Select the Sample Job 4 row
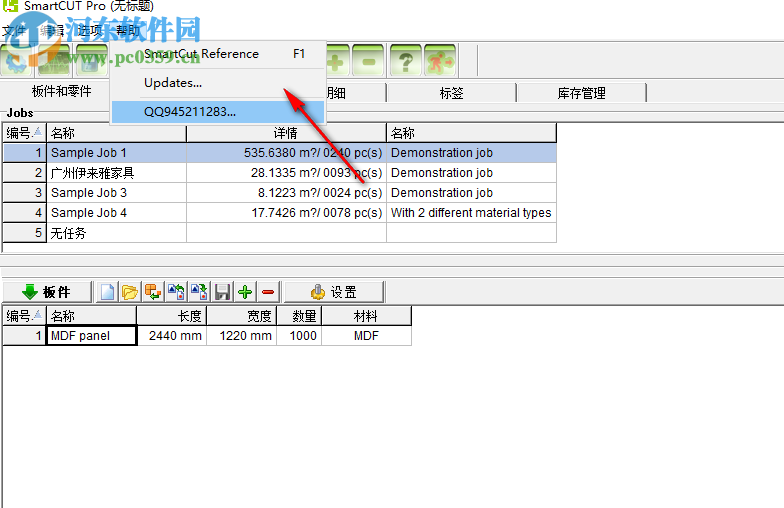Image resolution: width=784 pixels, height=508 pixels. [x=280, y=213]
